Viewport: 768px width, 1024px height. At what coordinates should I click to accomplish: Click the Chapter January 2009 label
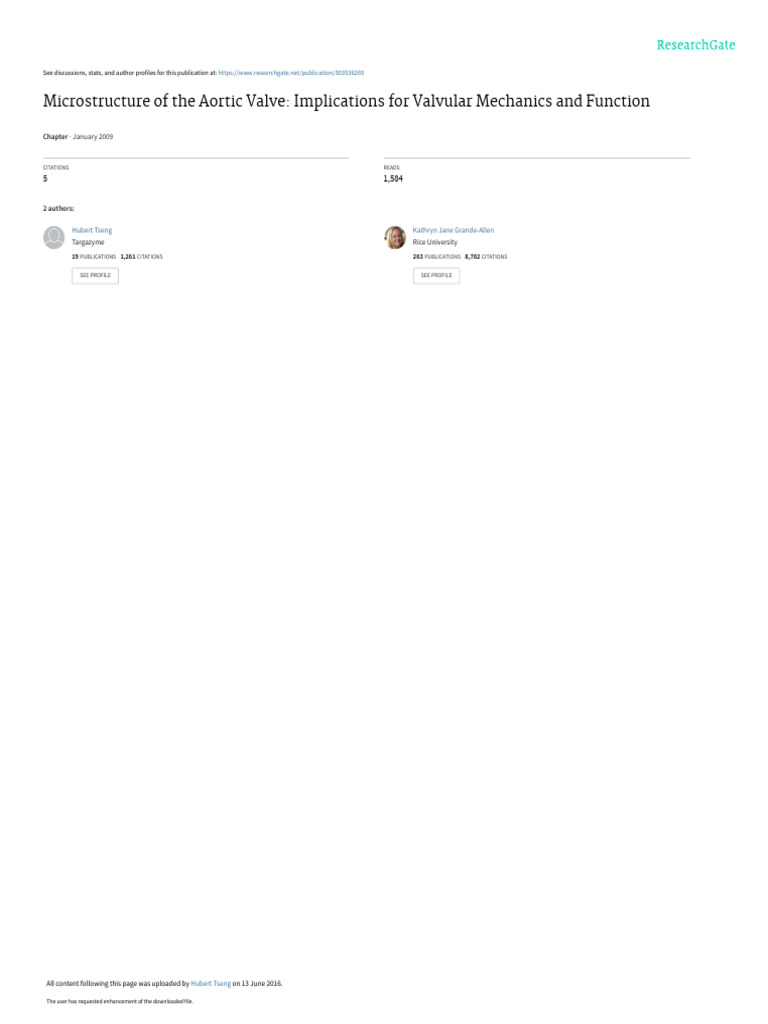pyautogui.click(x=78, y=137)
